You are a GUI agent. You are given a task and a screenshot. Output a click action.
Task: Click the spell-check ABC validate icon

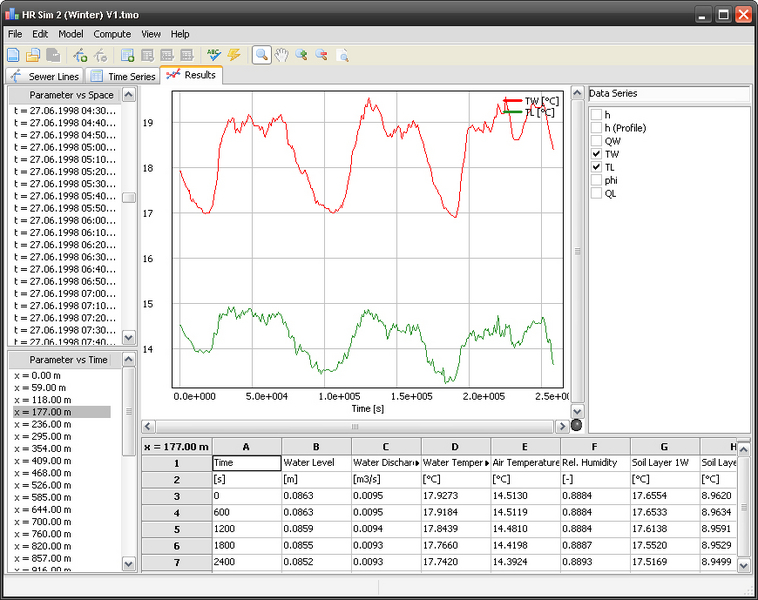click(x=213, y=55)
